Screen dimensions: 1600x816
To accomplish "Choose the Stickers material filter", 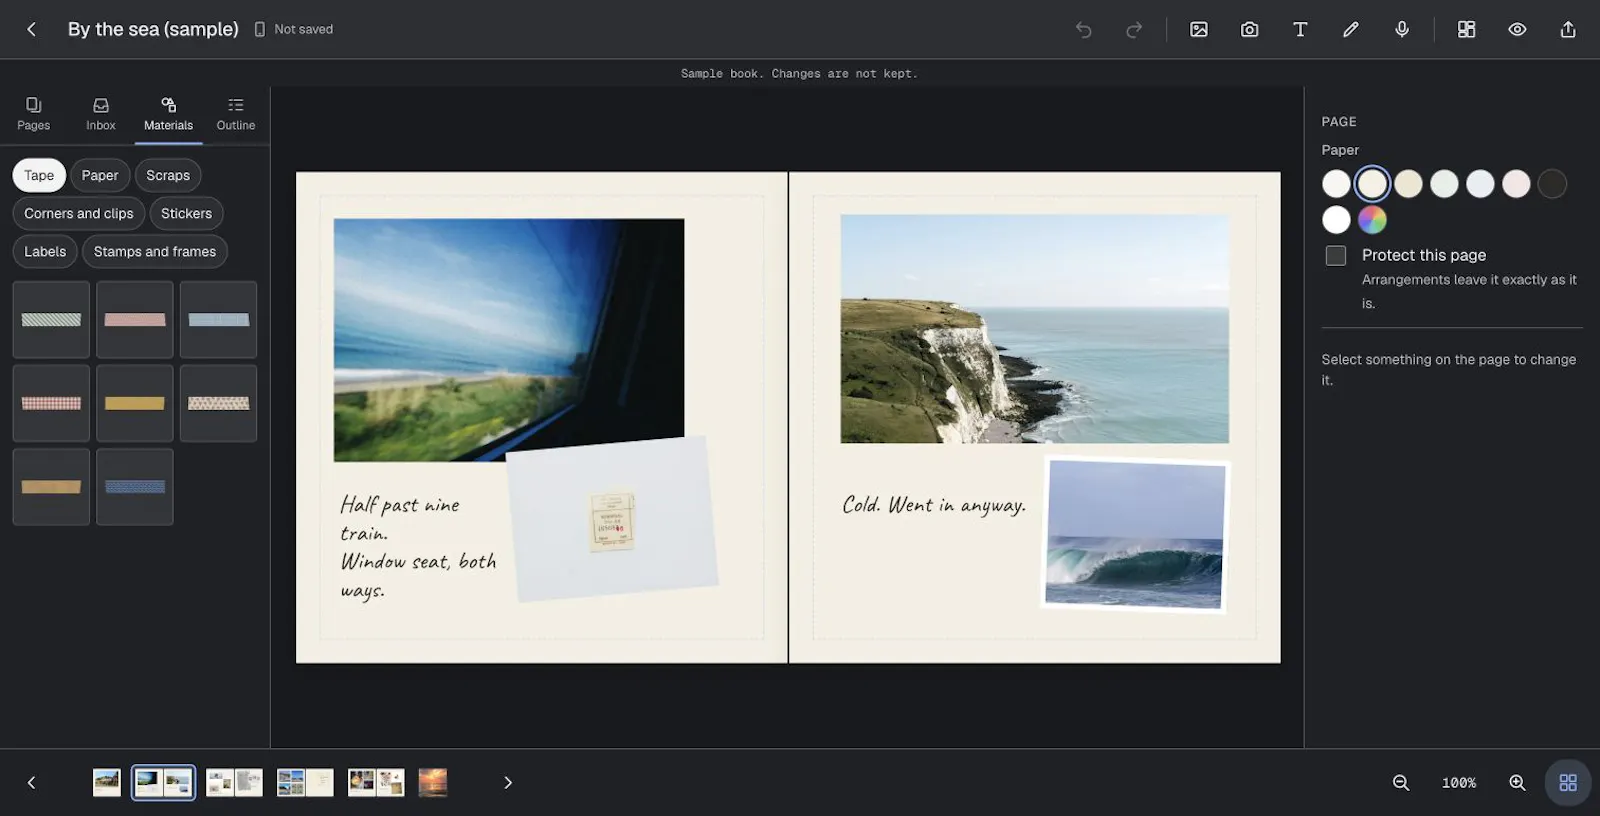I will (186, 213).
